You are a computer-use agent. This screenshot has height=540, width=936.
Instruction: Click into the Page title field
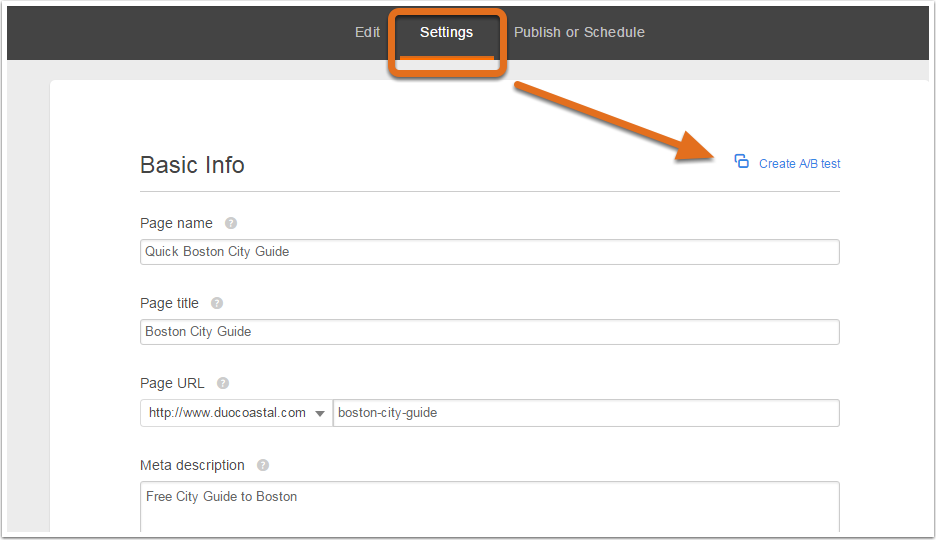[489, 332]
